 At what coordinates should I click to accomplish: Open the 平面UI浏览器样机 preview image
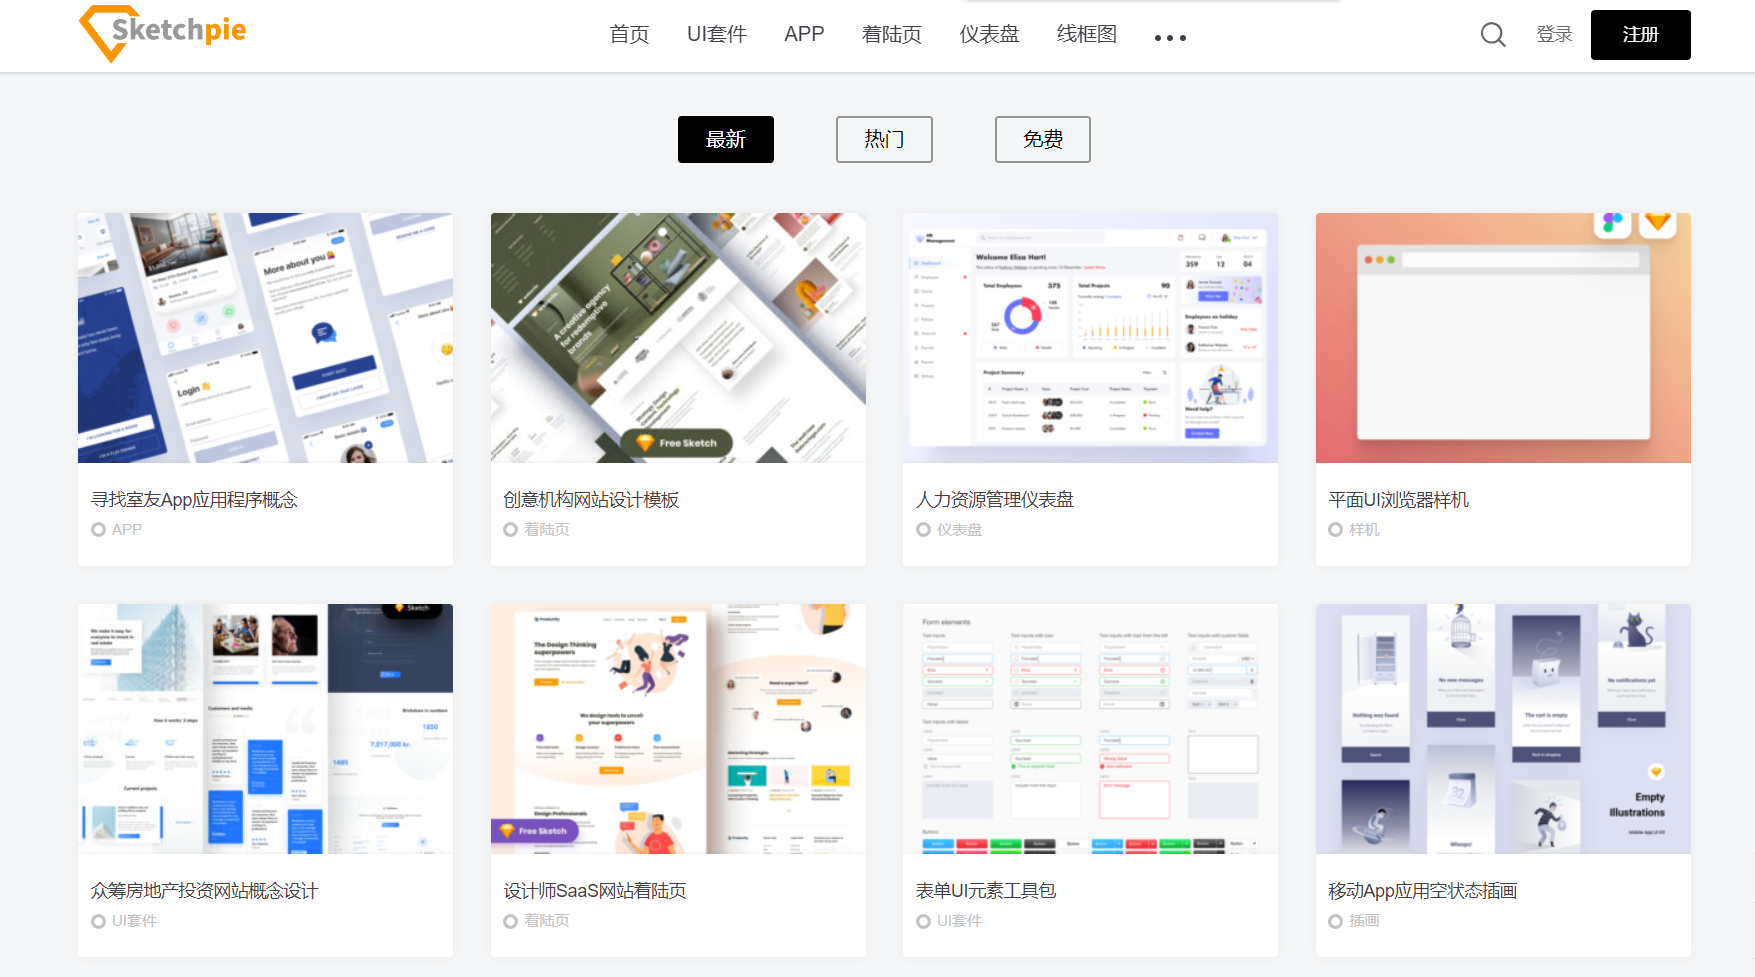click(1502, 338)
